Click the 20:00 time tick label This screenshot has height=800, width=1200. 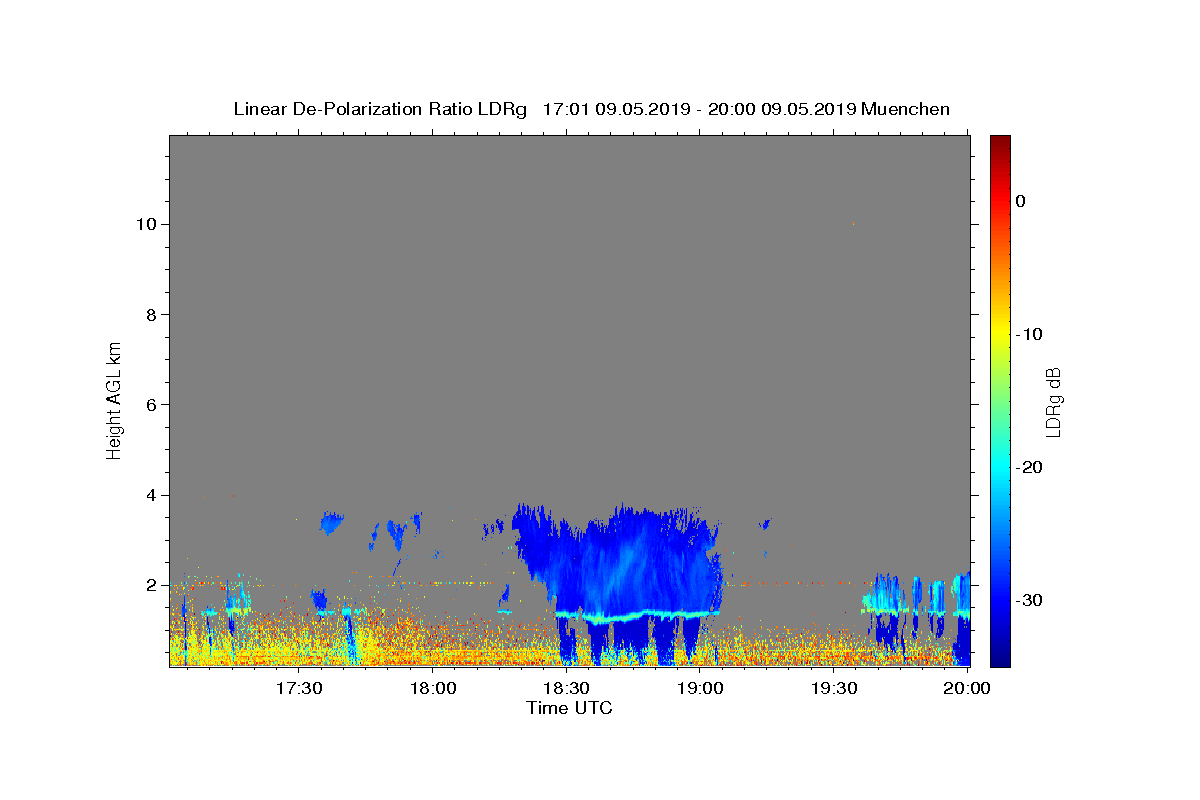(967, 689)
